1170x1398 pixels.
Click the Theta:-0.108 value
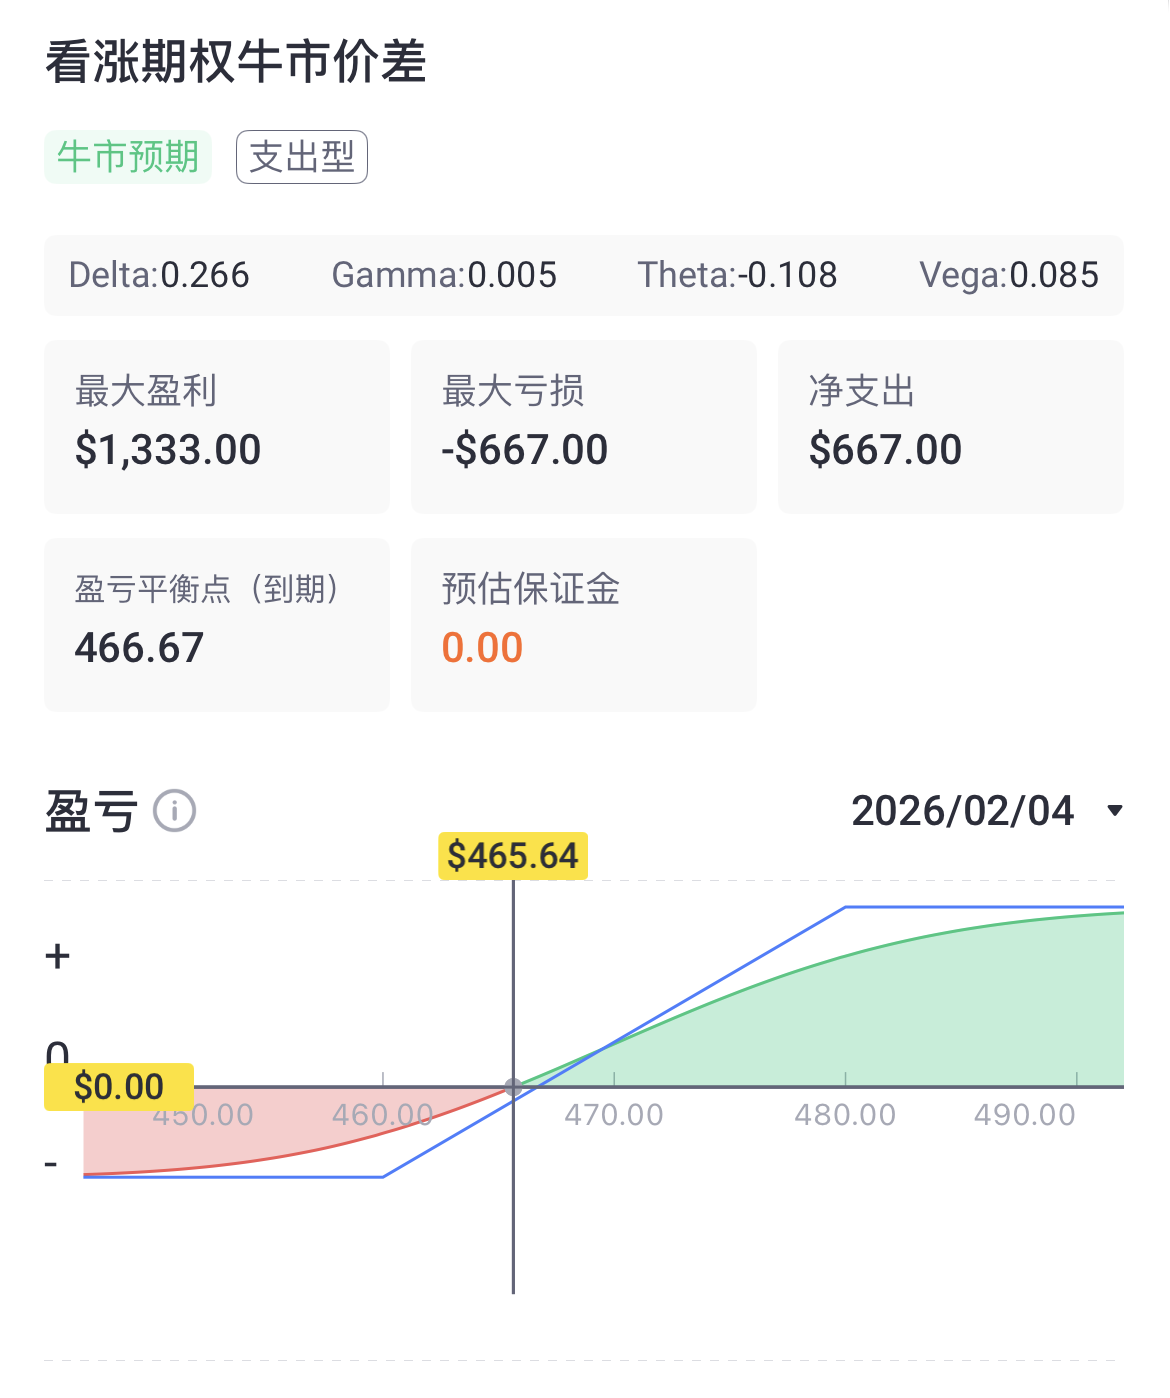[738, 275]
